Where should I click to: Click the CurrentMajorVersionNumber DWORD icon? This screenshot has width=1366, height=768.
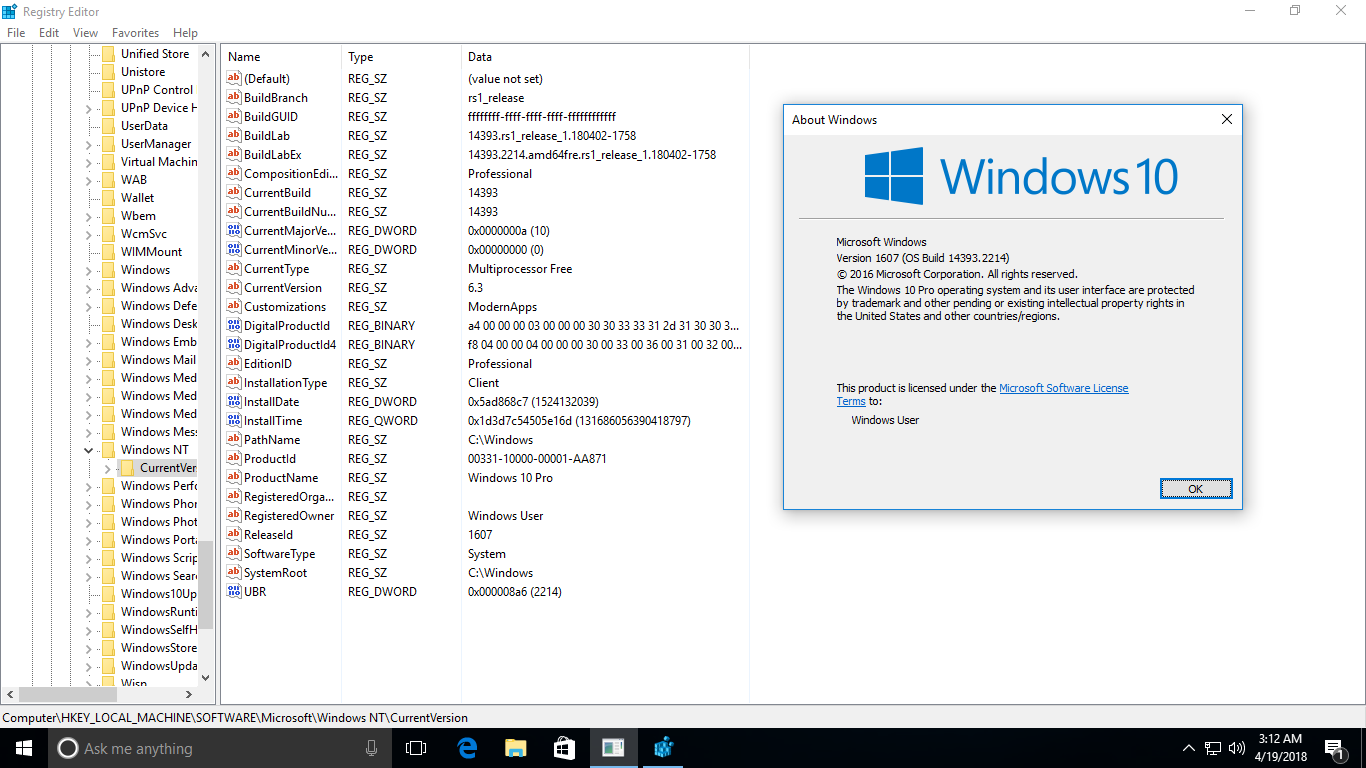(x=234, y=231)
